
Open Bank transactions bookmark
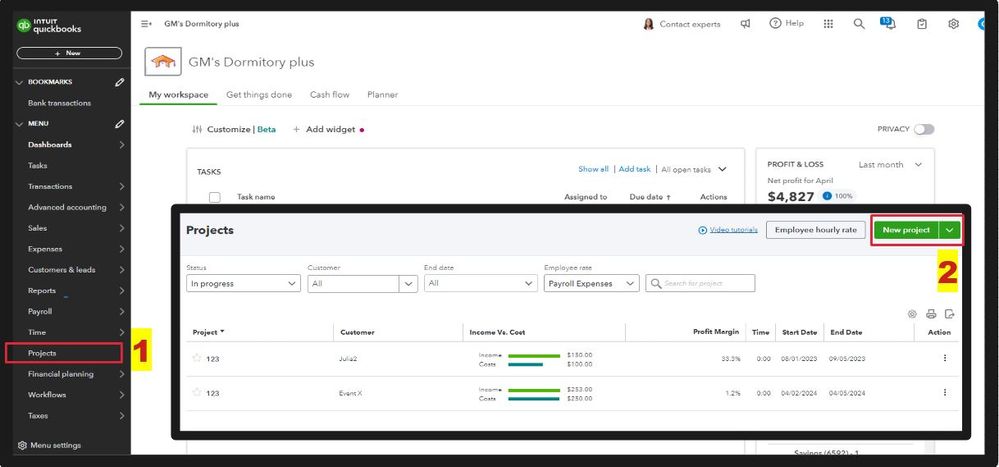point(59,103)
